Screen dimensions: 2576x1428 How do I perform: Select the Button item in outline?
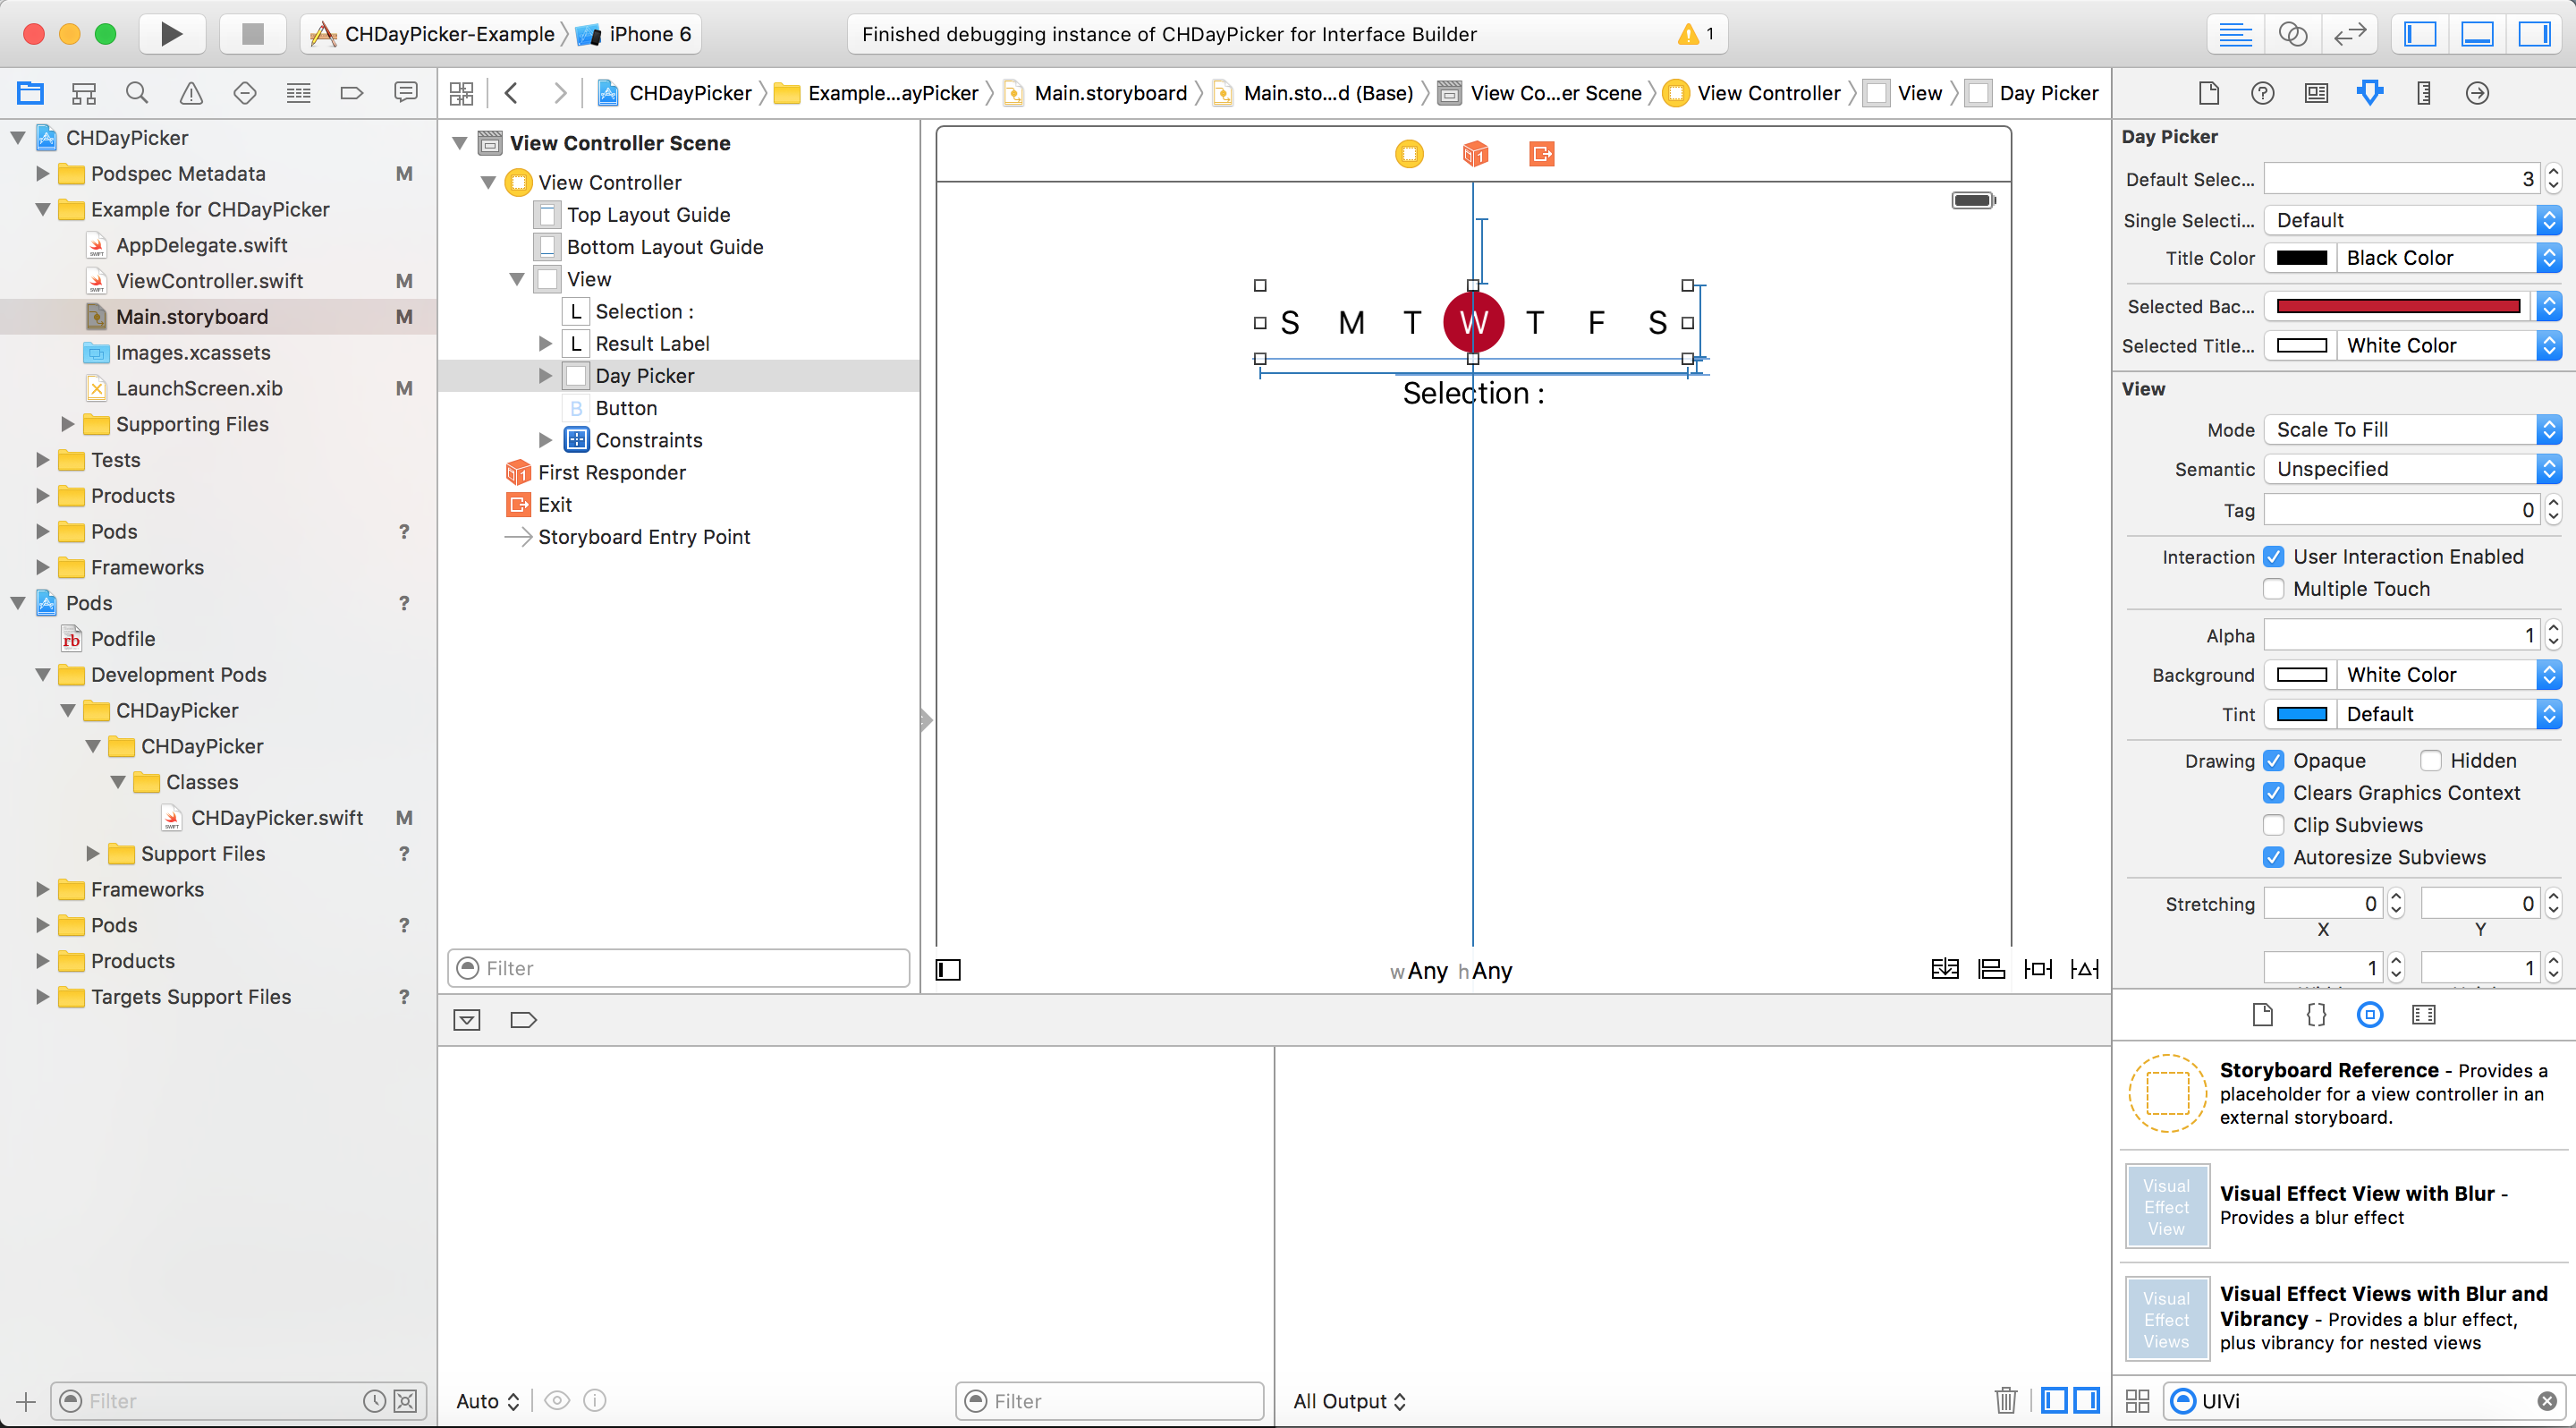pos(626,408)
